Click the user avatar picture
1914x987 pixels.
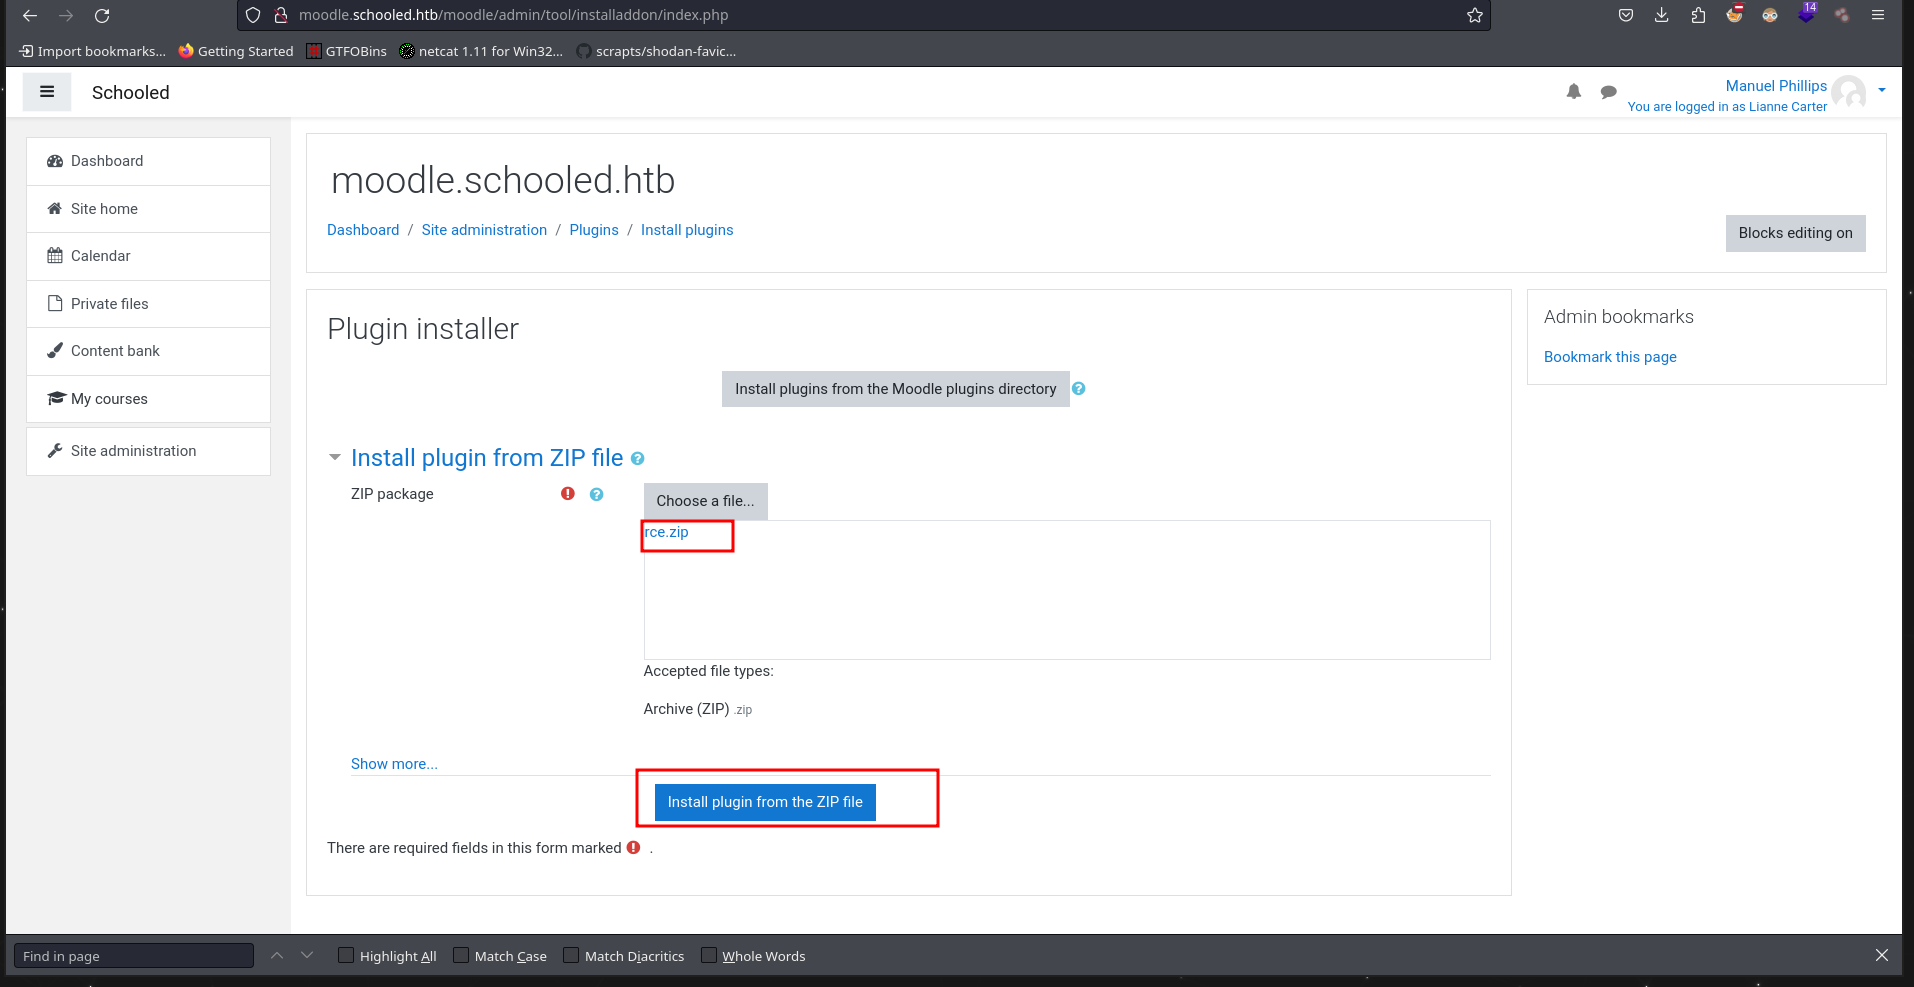pos(1850,93)
